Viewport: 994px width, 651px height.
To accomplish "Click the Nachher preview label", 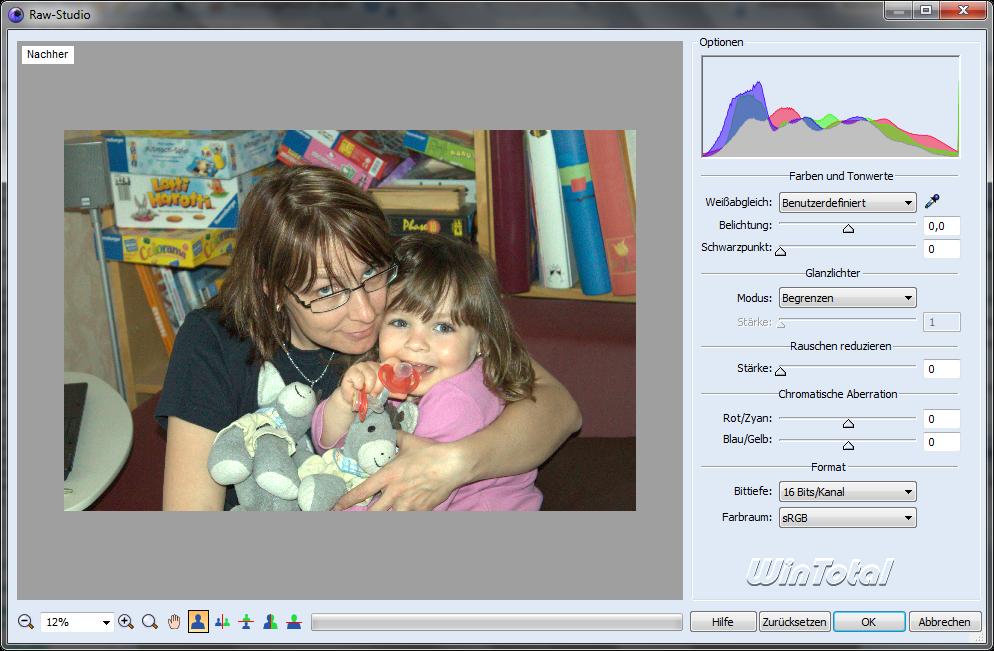I will click(48, 55).
